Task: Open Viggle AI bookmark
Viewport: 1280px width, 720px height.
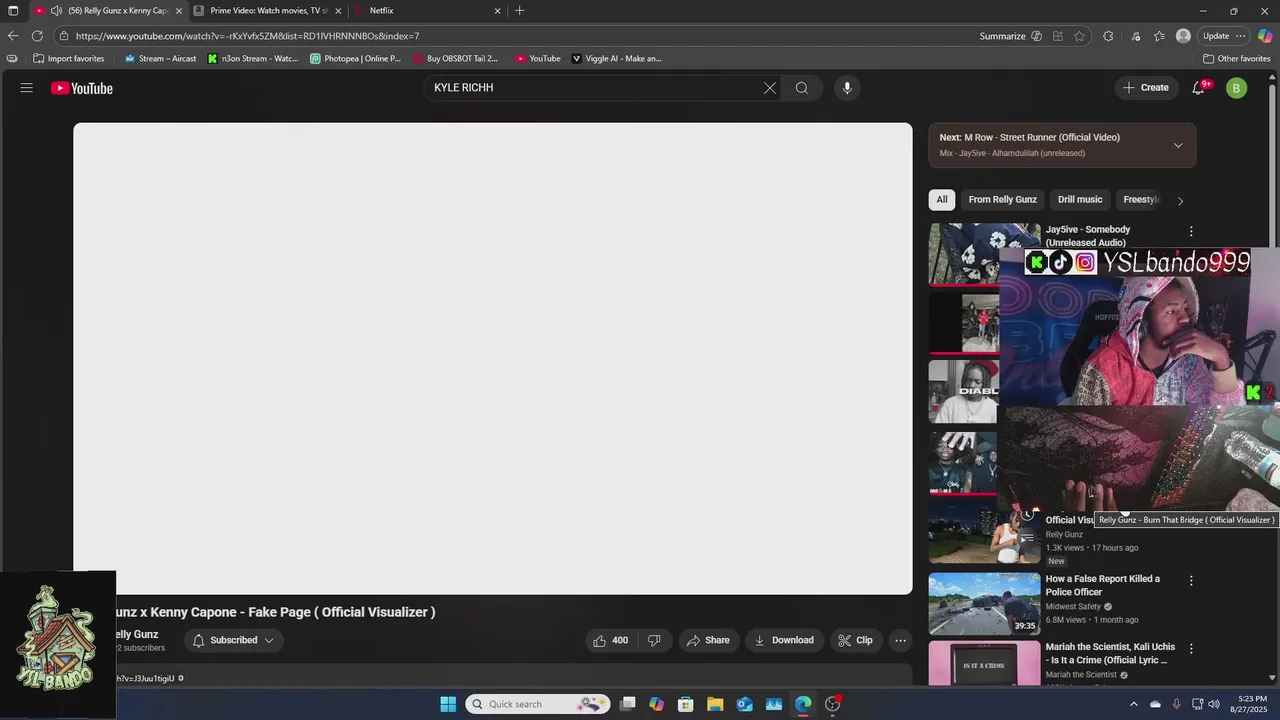Action: pos(616,58)
